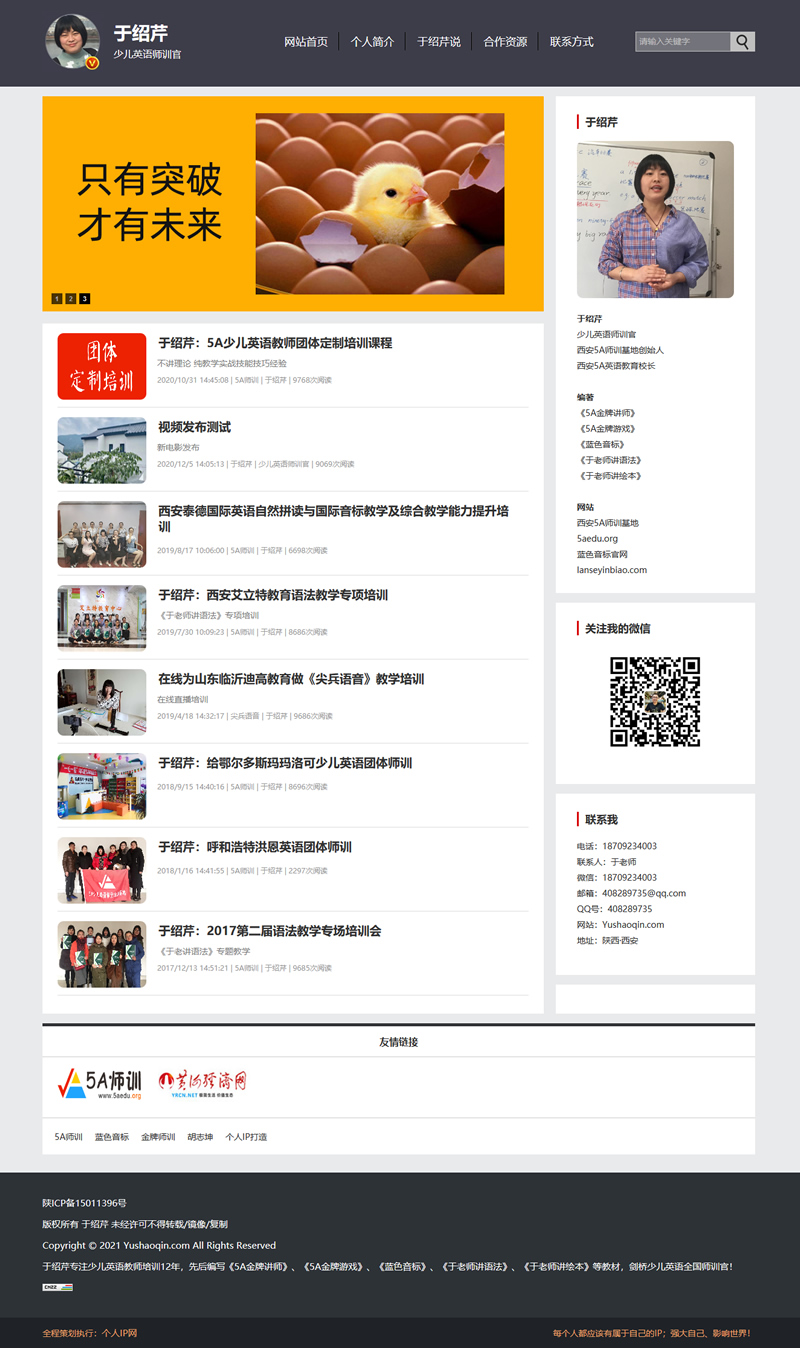This screenshot has width=800, height=1349.
Task: Select carousel slide 3 indicator
Action: tap(85, 297)
